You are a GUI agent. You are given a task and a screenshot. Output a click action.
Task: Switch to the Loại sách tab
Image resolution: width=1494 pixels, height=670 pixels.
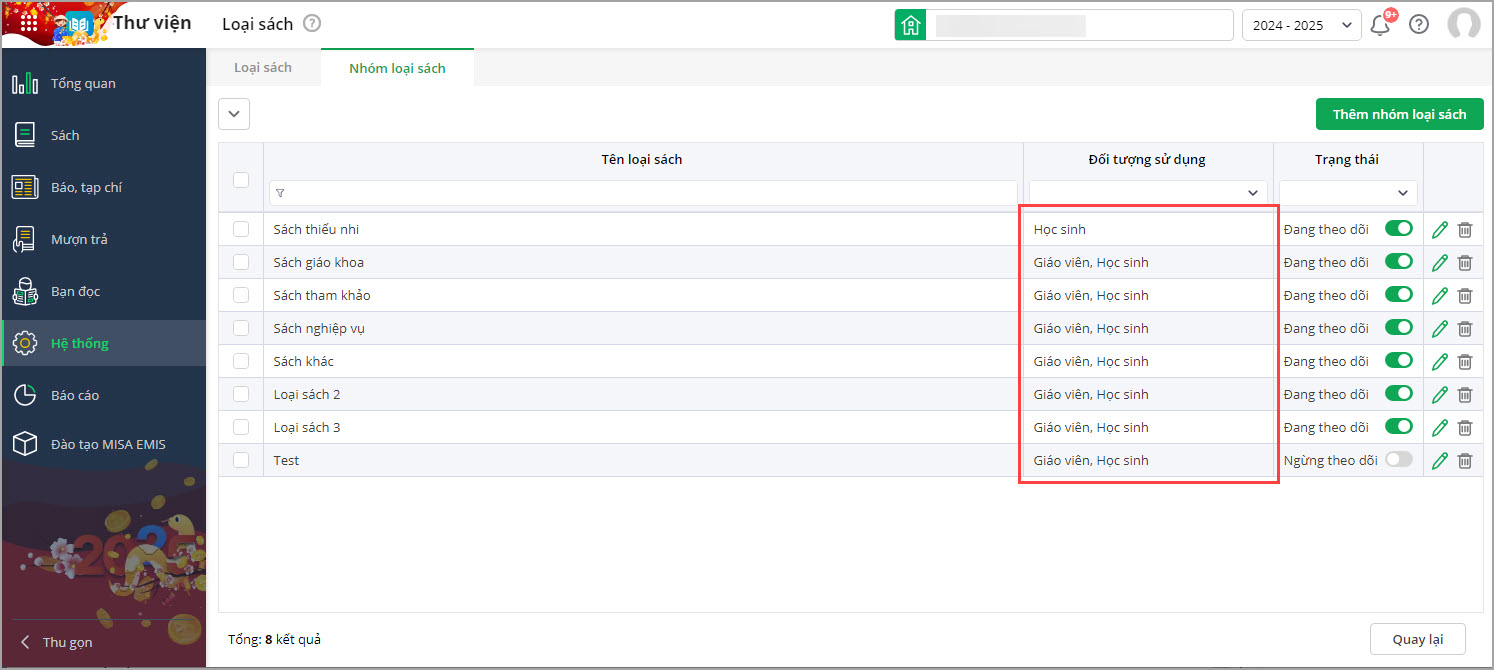263,67
